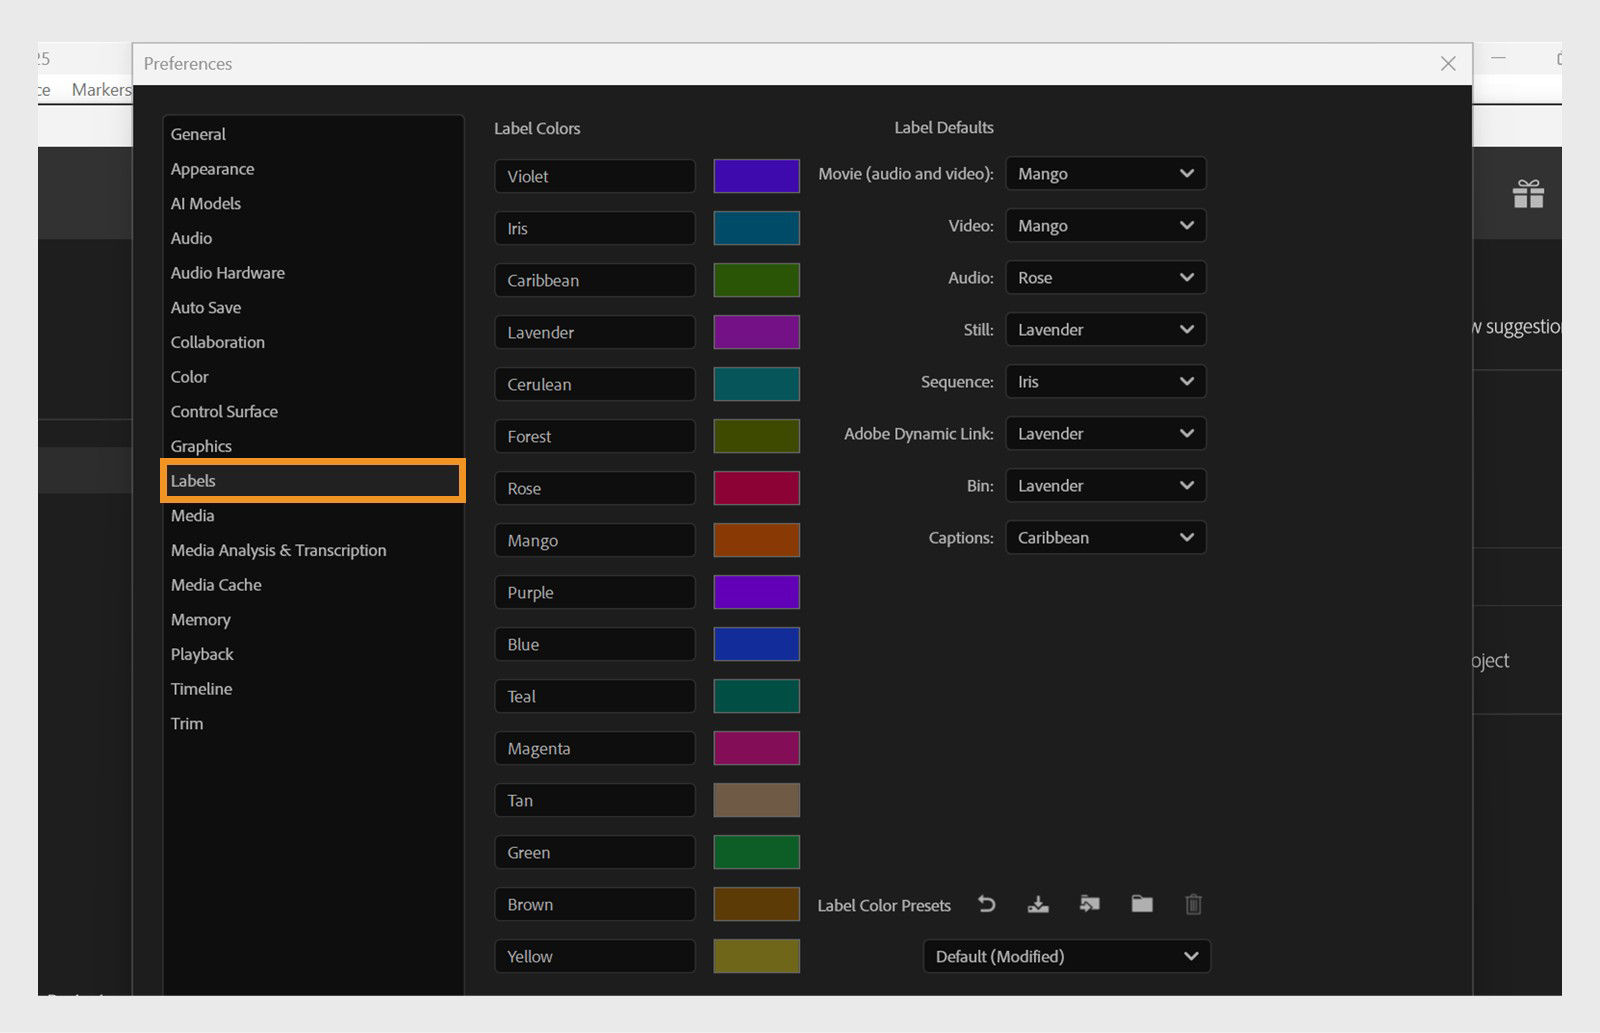
Task: Close the Preferences dialog
Action: coord(1447,63)
